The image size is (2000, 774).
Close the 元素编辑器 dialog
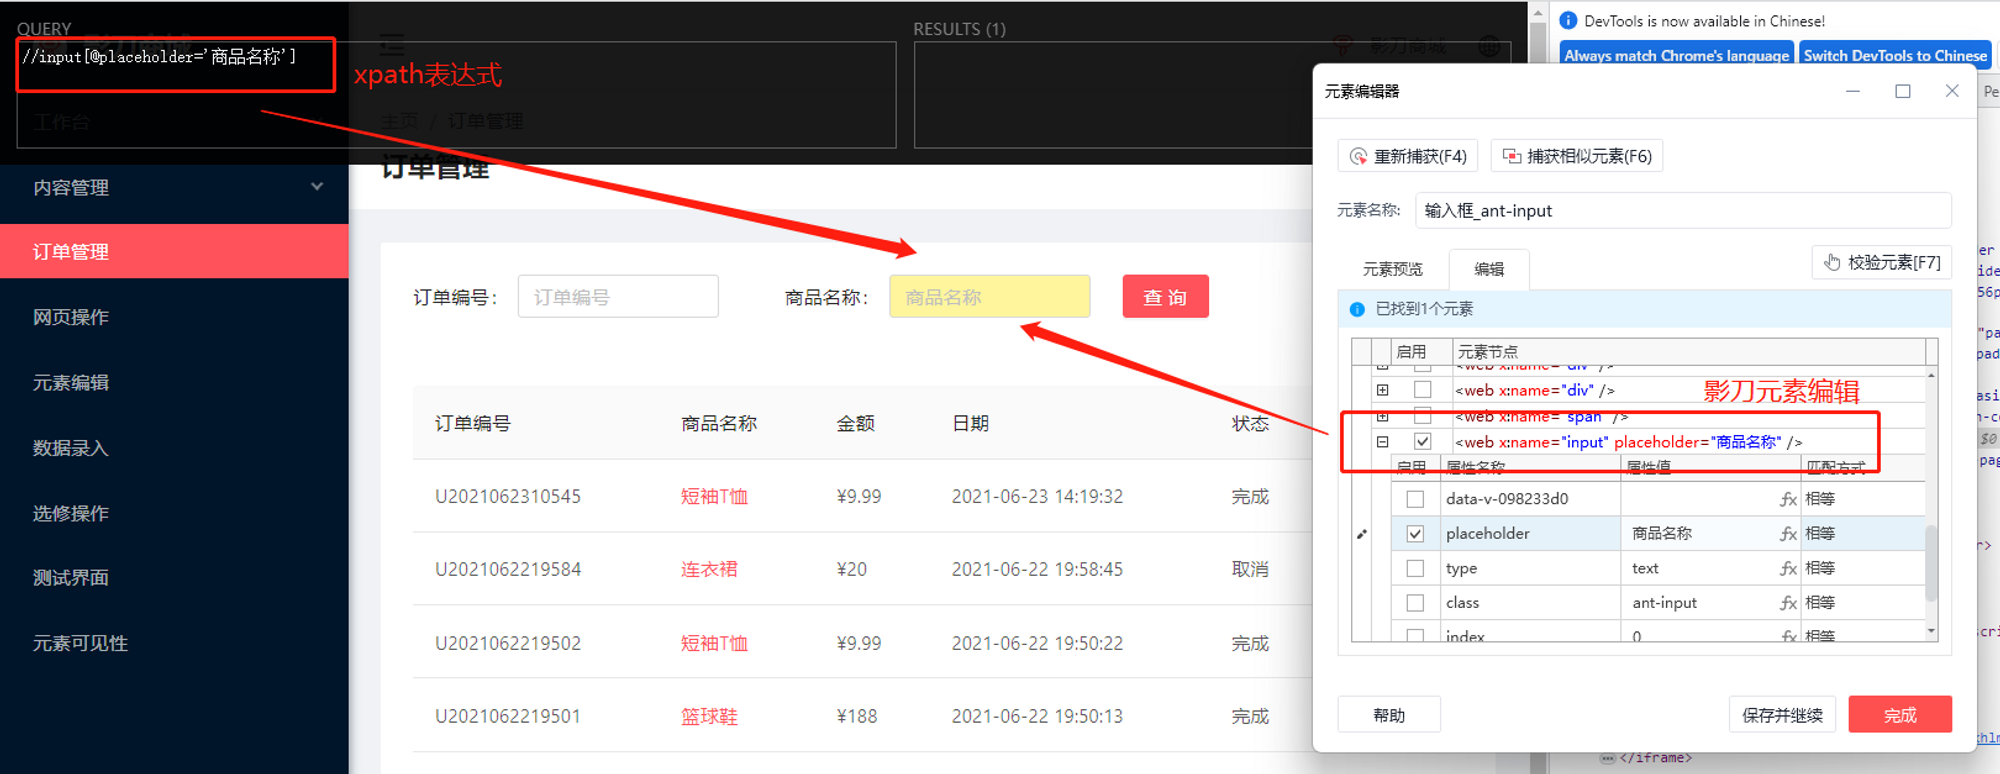(x=1952, y=91)
